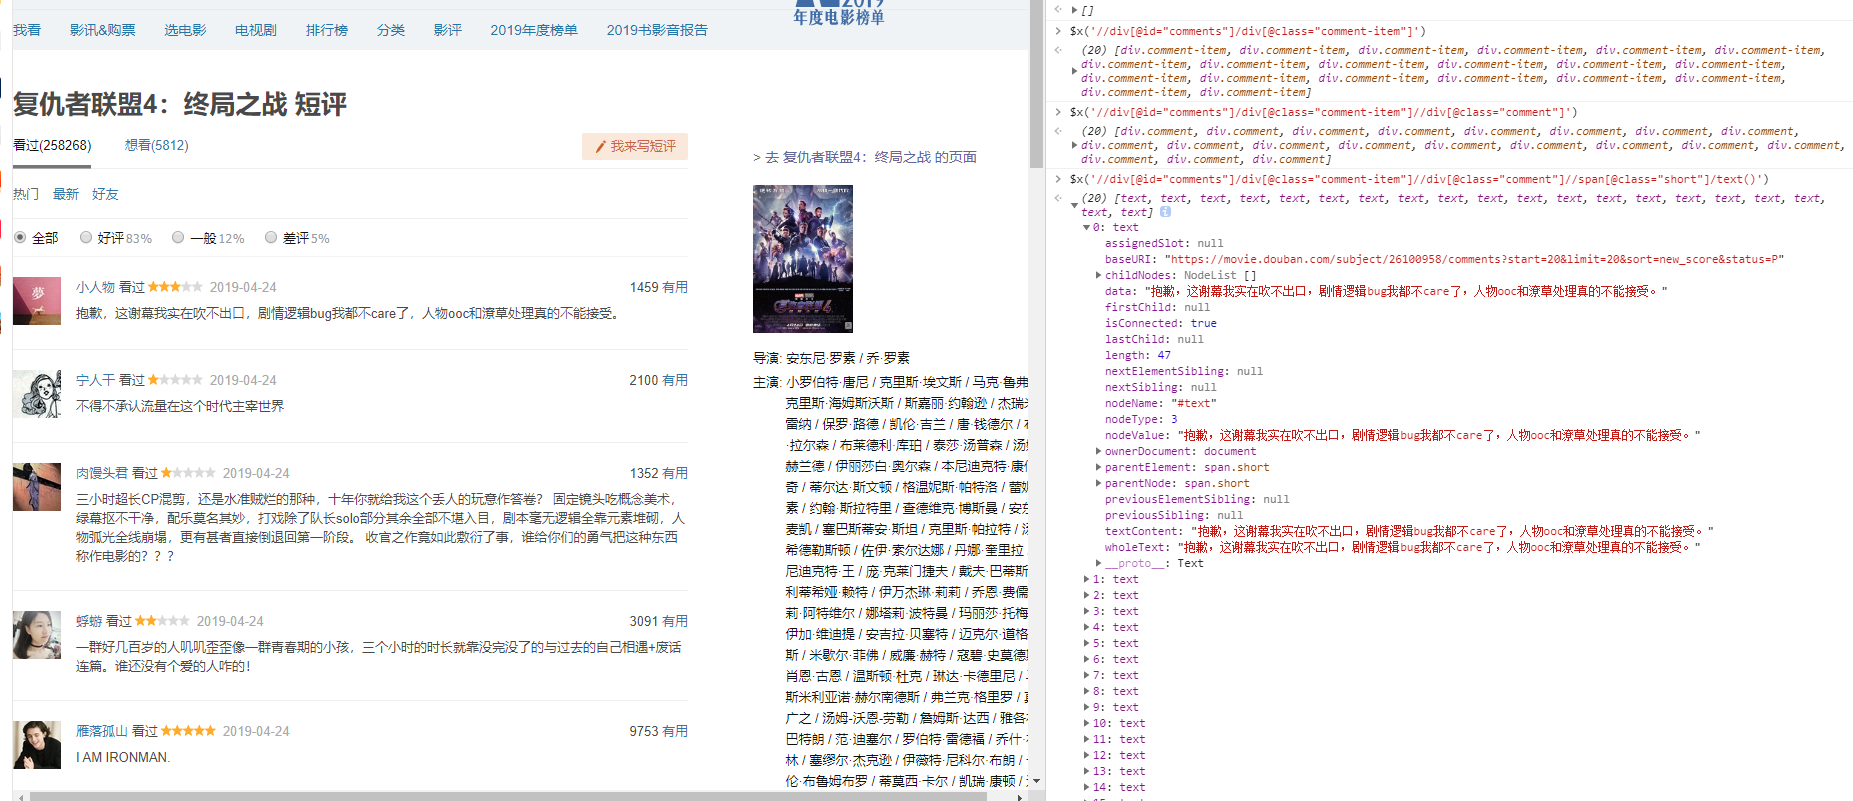Select the 全部 radio button
The width and height of the screenshot is (1853, 801).
tap(20, 238)
